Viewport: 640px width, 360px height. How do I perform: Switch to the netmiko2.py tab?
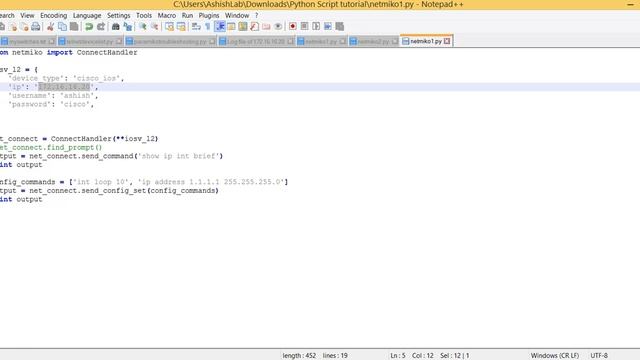point(373,42)
